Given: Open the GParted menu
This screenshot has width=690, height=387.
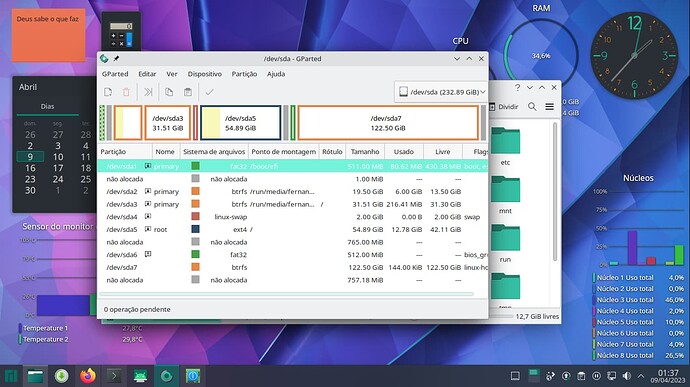Looking at the screenshot, I should [x=115, y=74].
